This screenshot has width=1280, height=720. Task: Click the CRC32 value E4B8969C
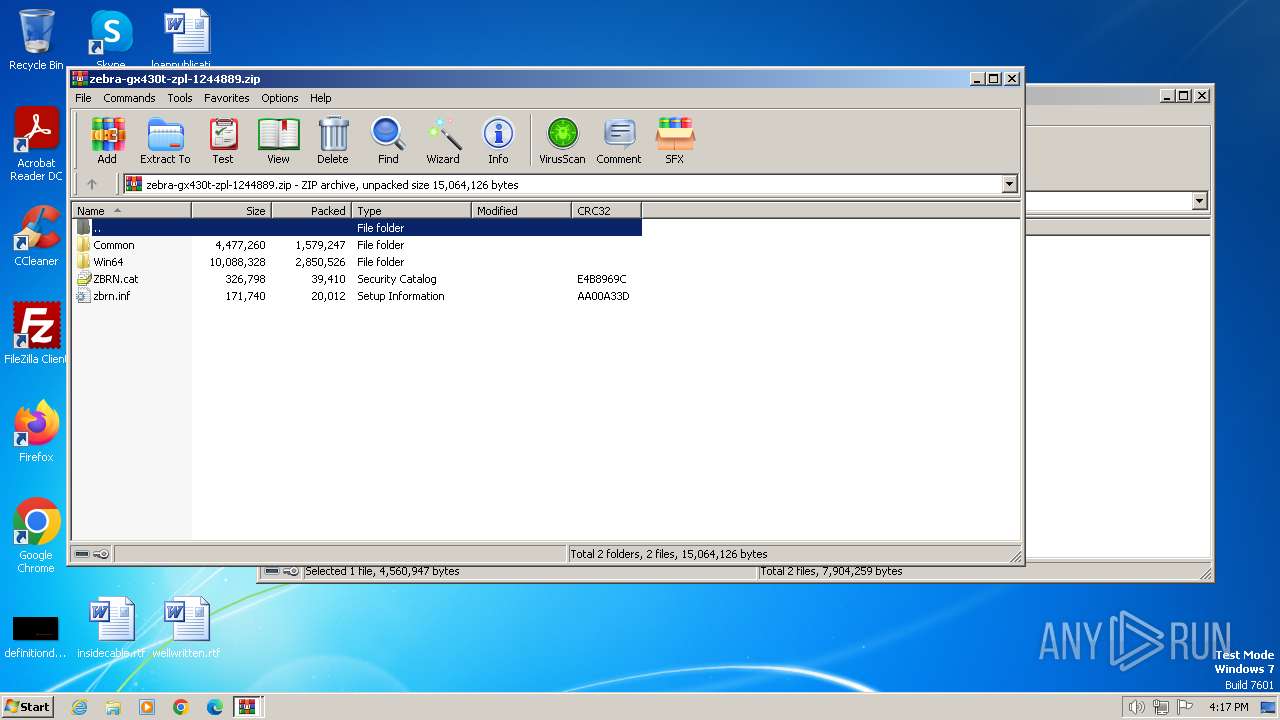(602, 279)
